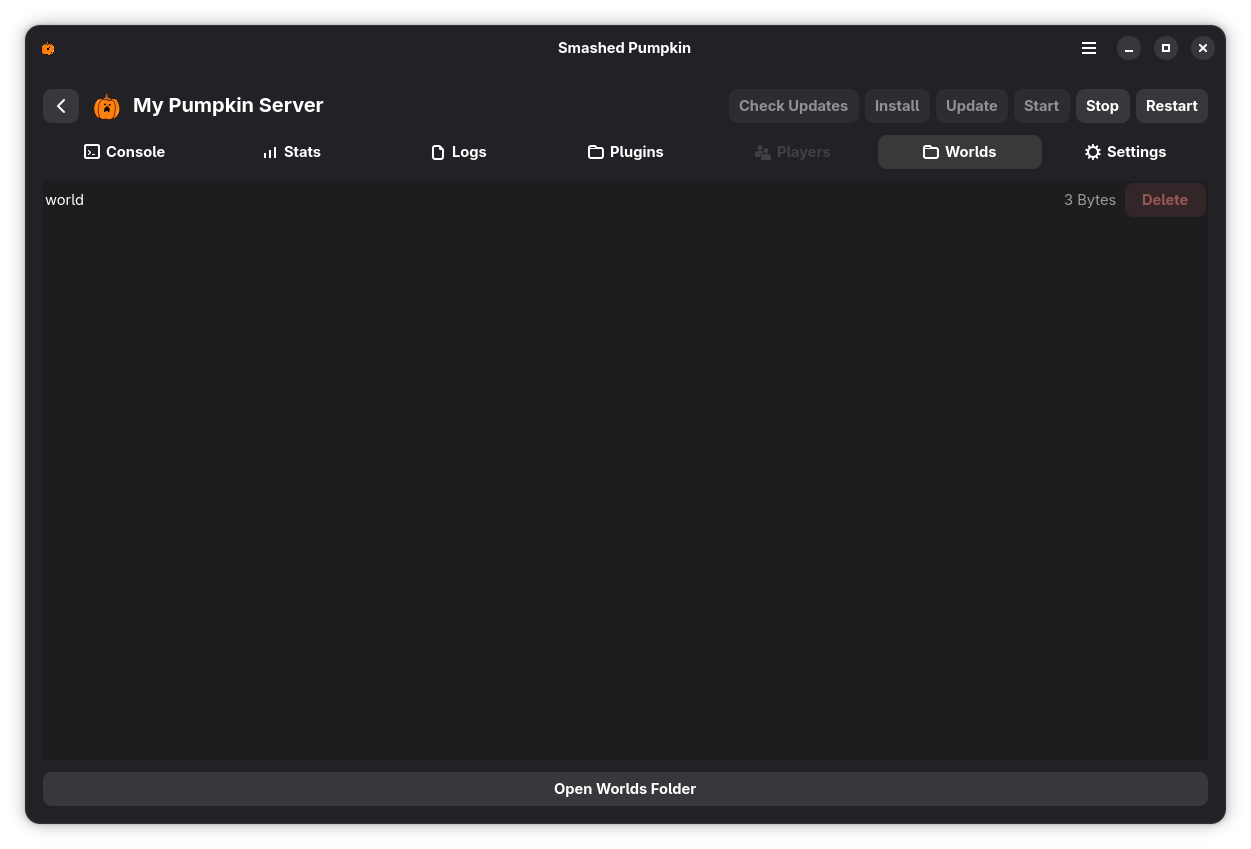Minimize the Smashed Pumpkin window
The width and height of the screenshot is (1251, 849).
1129,48
